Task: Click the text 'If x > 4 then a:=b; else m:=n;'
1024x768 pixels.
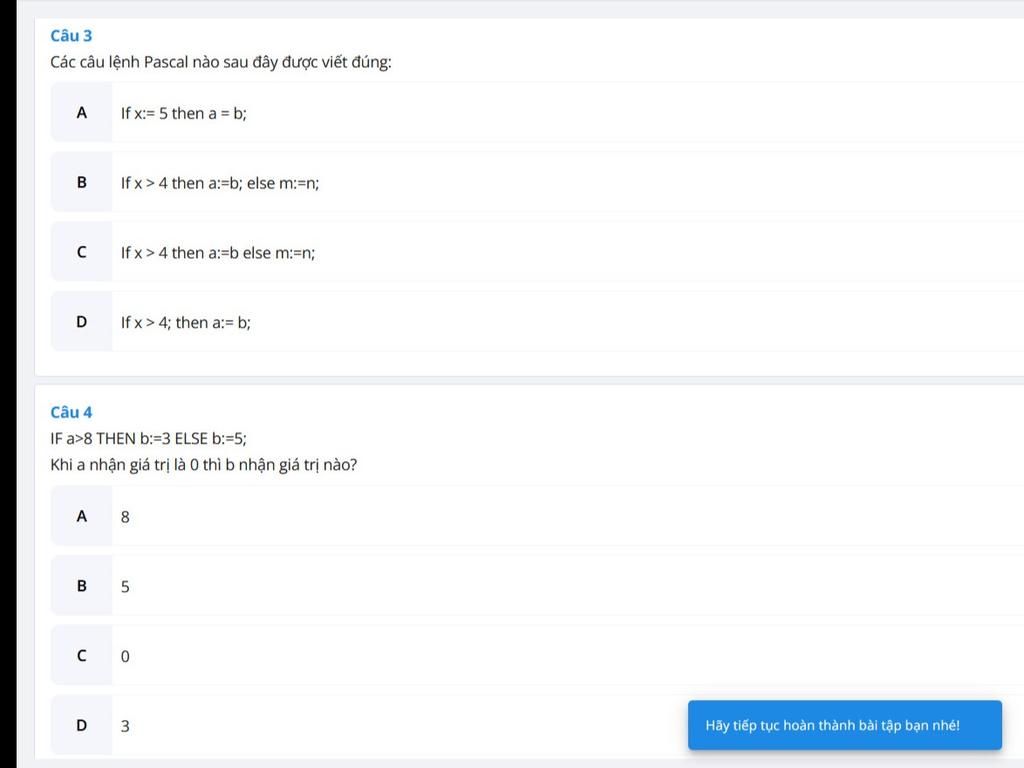Action: click(219, 184)
